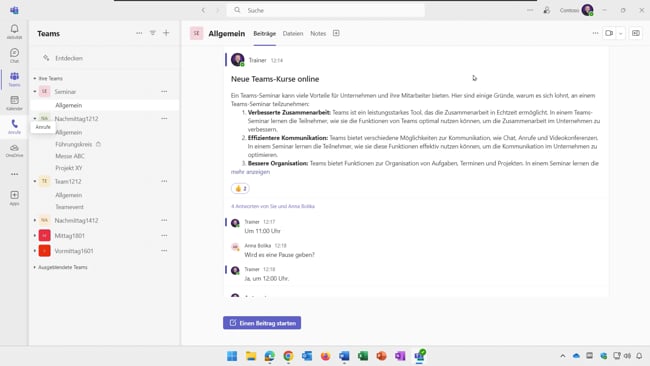This screenshot has width=650, height=366.
Task: Open the Activity bell in sidebar
Action: coord(15,31)
